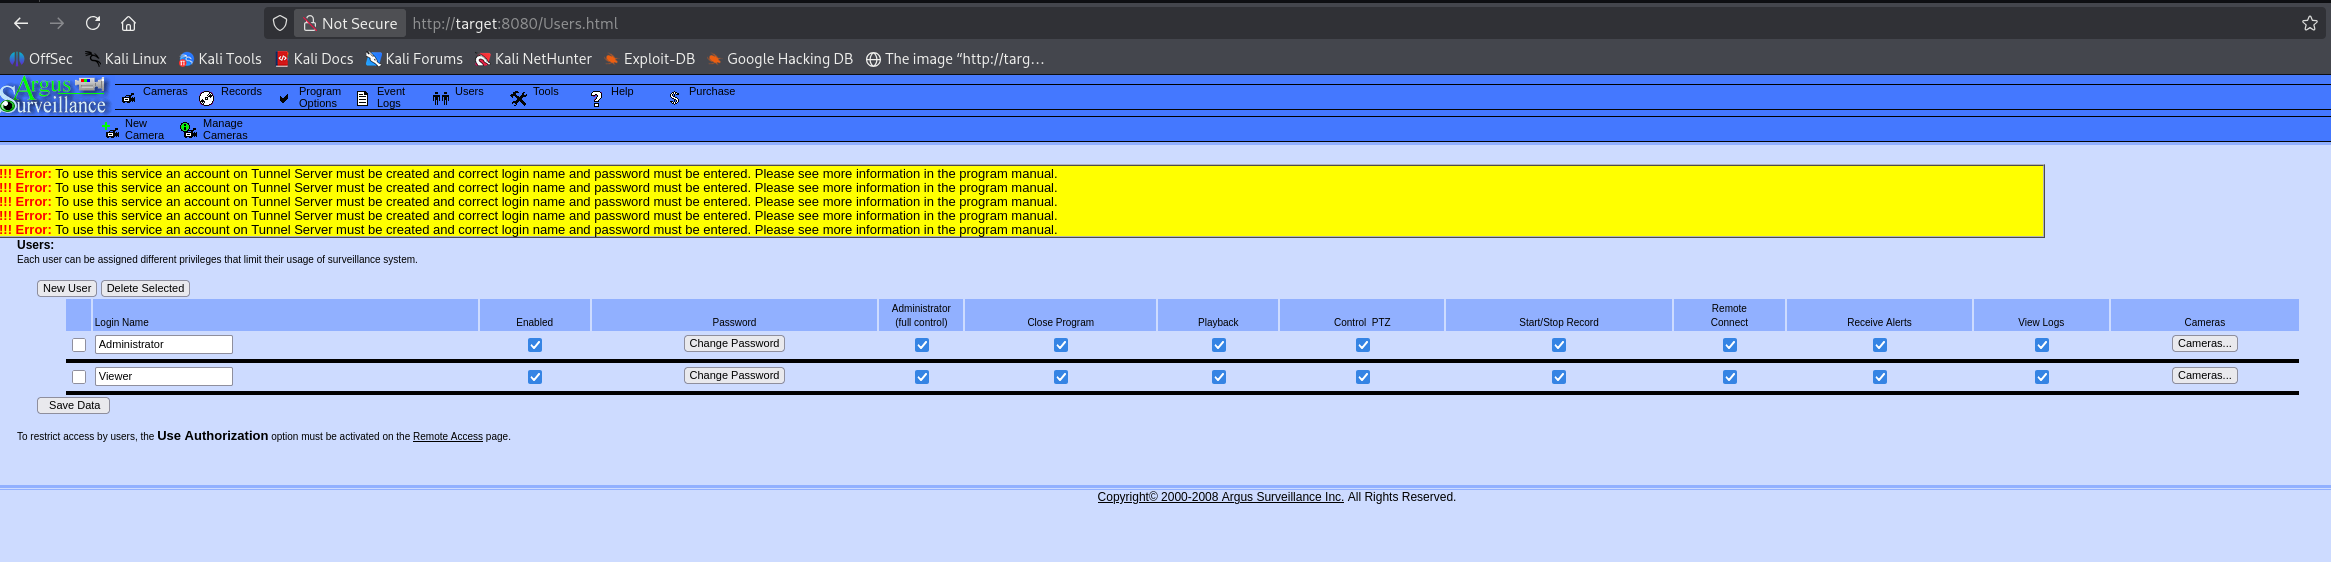Open the Kali Linux bookmark
The height and width of the screenshot is (562, 2331).
click(x=126, y=59)
